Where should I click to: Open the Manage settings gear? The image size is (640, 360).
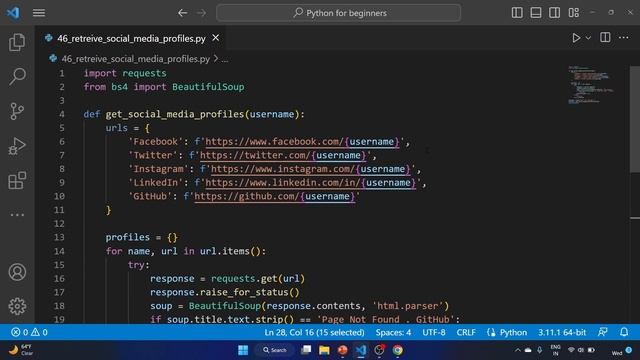(x=17, y=306)
